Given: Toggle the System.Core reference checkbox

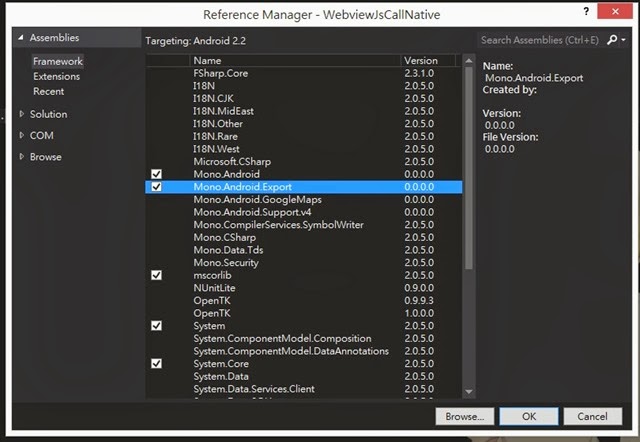Looking at the screenshot, I should (156, 364).
